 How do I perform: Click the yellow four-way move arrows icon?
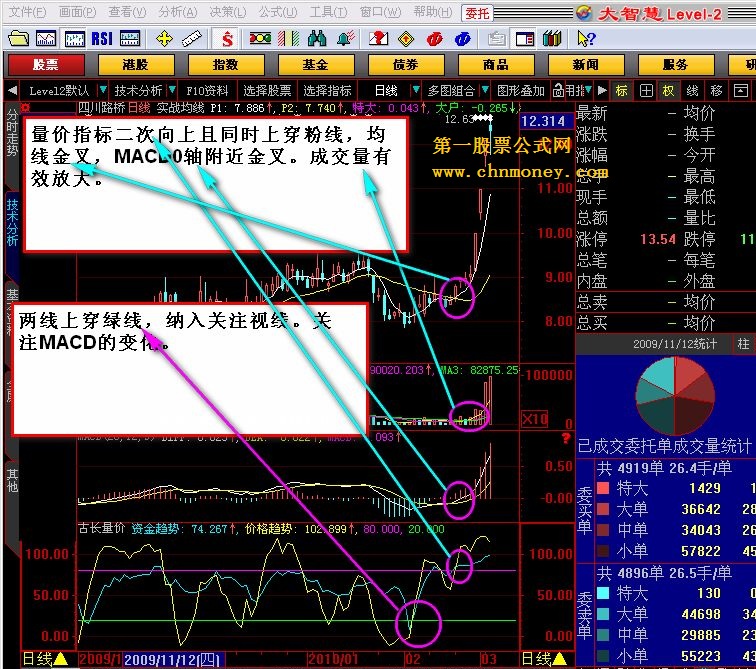(164, 39)
